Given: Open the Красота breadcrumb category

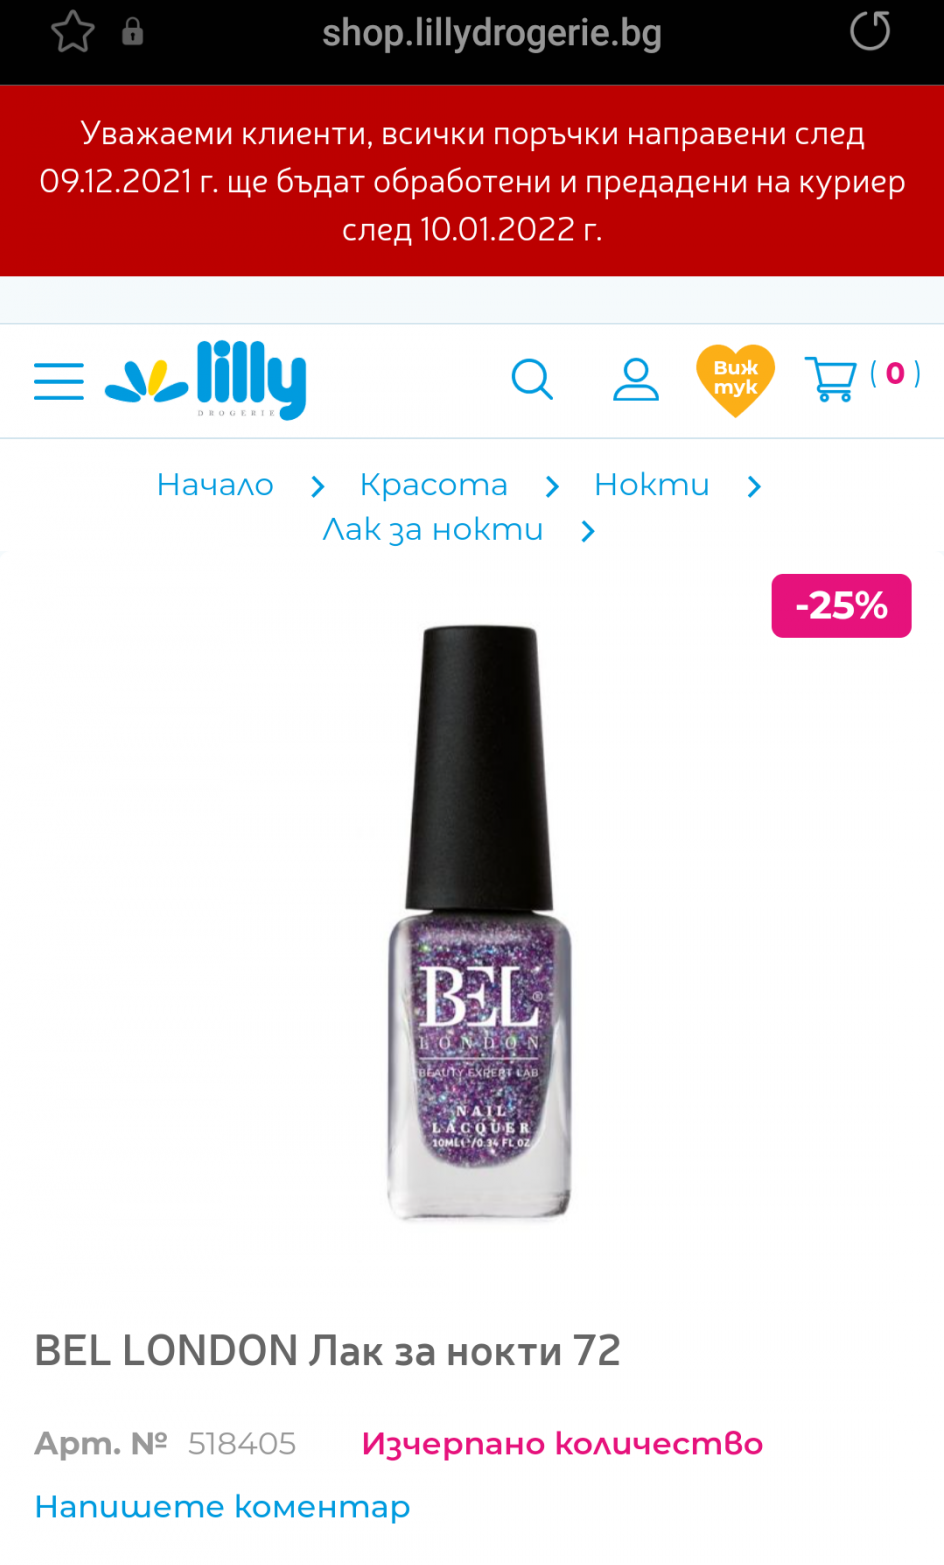Looking at the screenshot, I should point(434,485).
